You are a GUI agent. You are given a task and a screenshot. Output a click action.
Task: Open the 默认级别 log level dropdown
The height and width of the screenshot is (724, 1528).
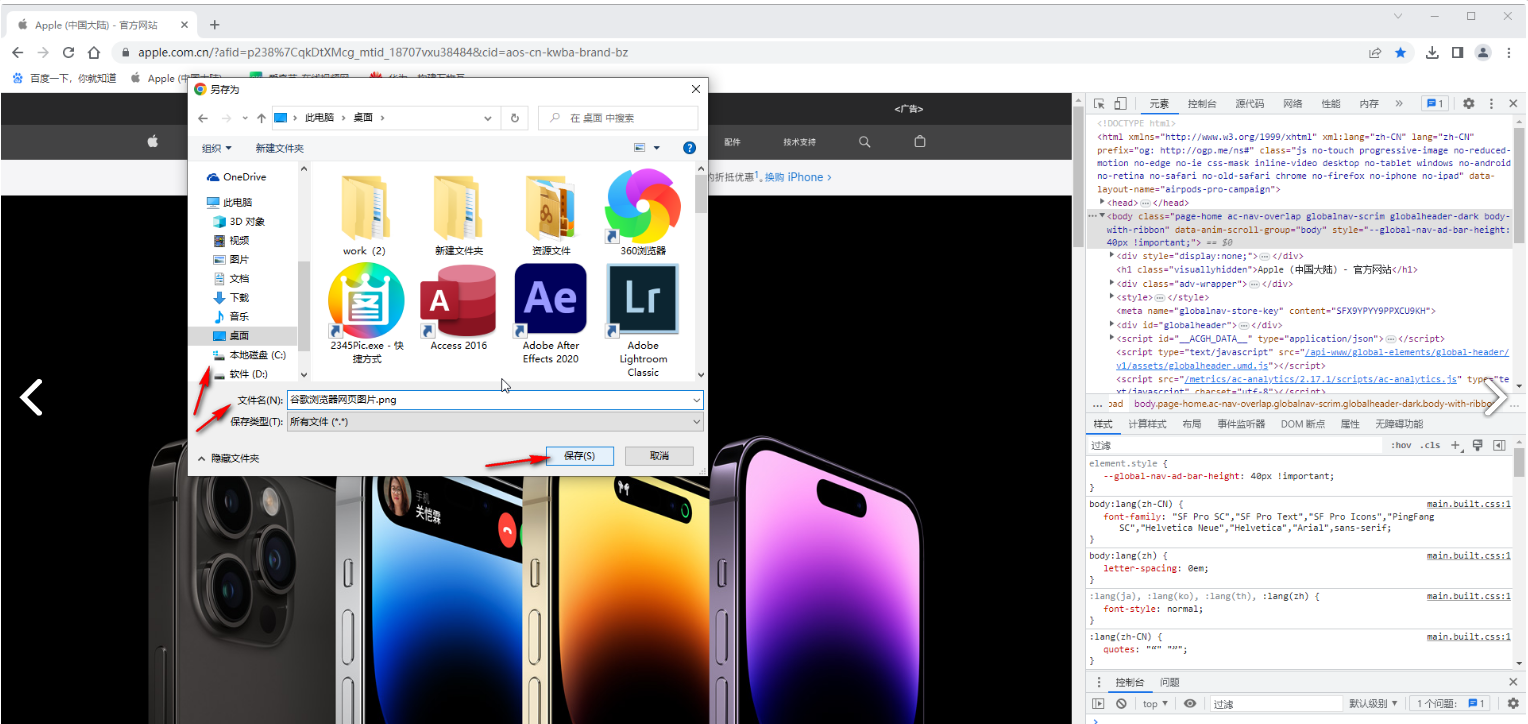pyautogui.click(x=1373, y=704)
